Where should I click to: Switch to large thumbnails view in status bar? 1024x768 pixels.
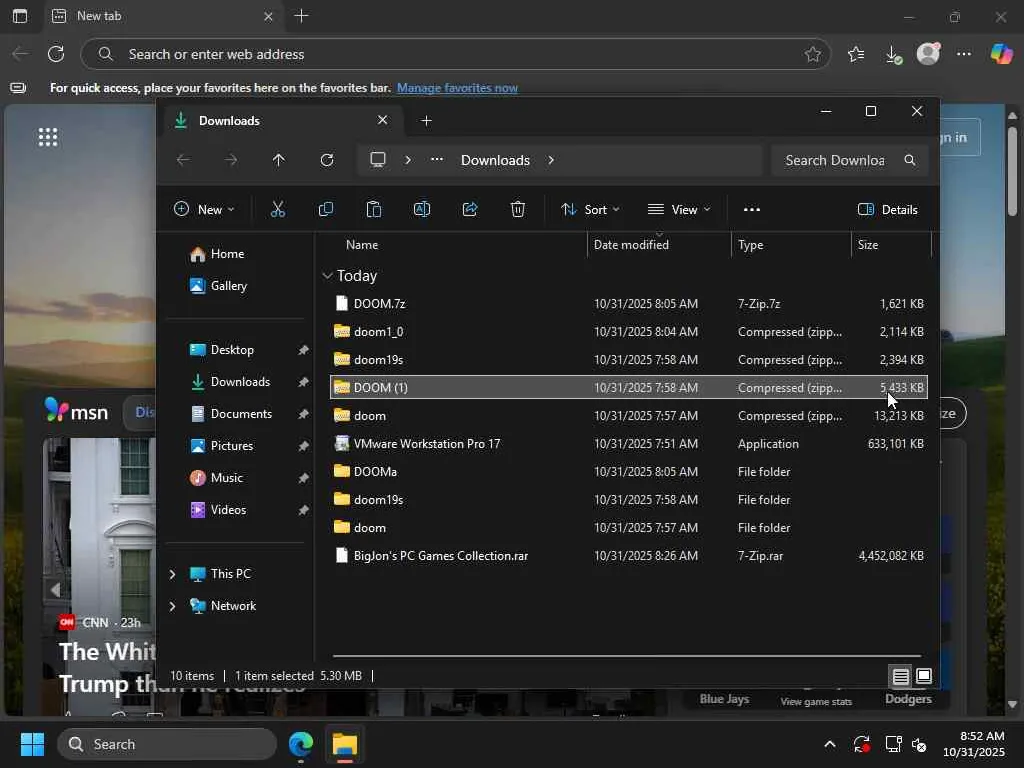[924, 677]
